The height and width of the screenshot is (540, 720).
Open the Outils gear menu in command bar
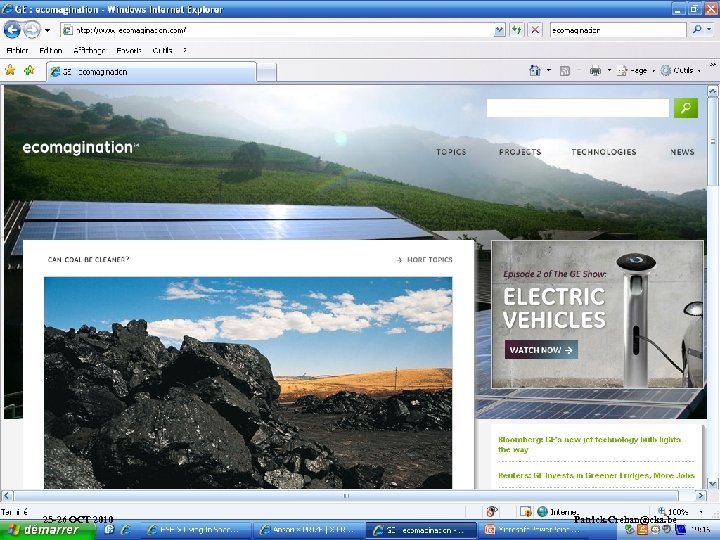(681, 71)
